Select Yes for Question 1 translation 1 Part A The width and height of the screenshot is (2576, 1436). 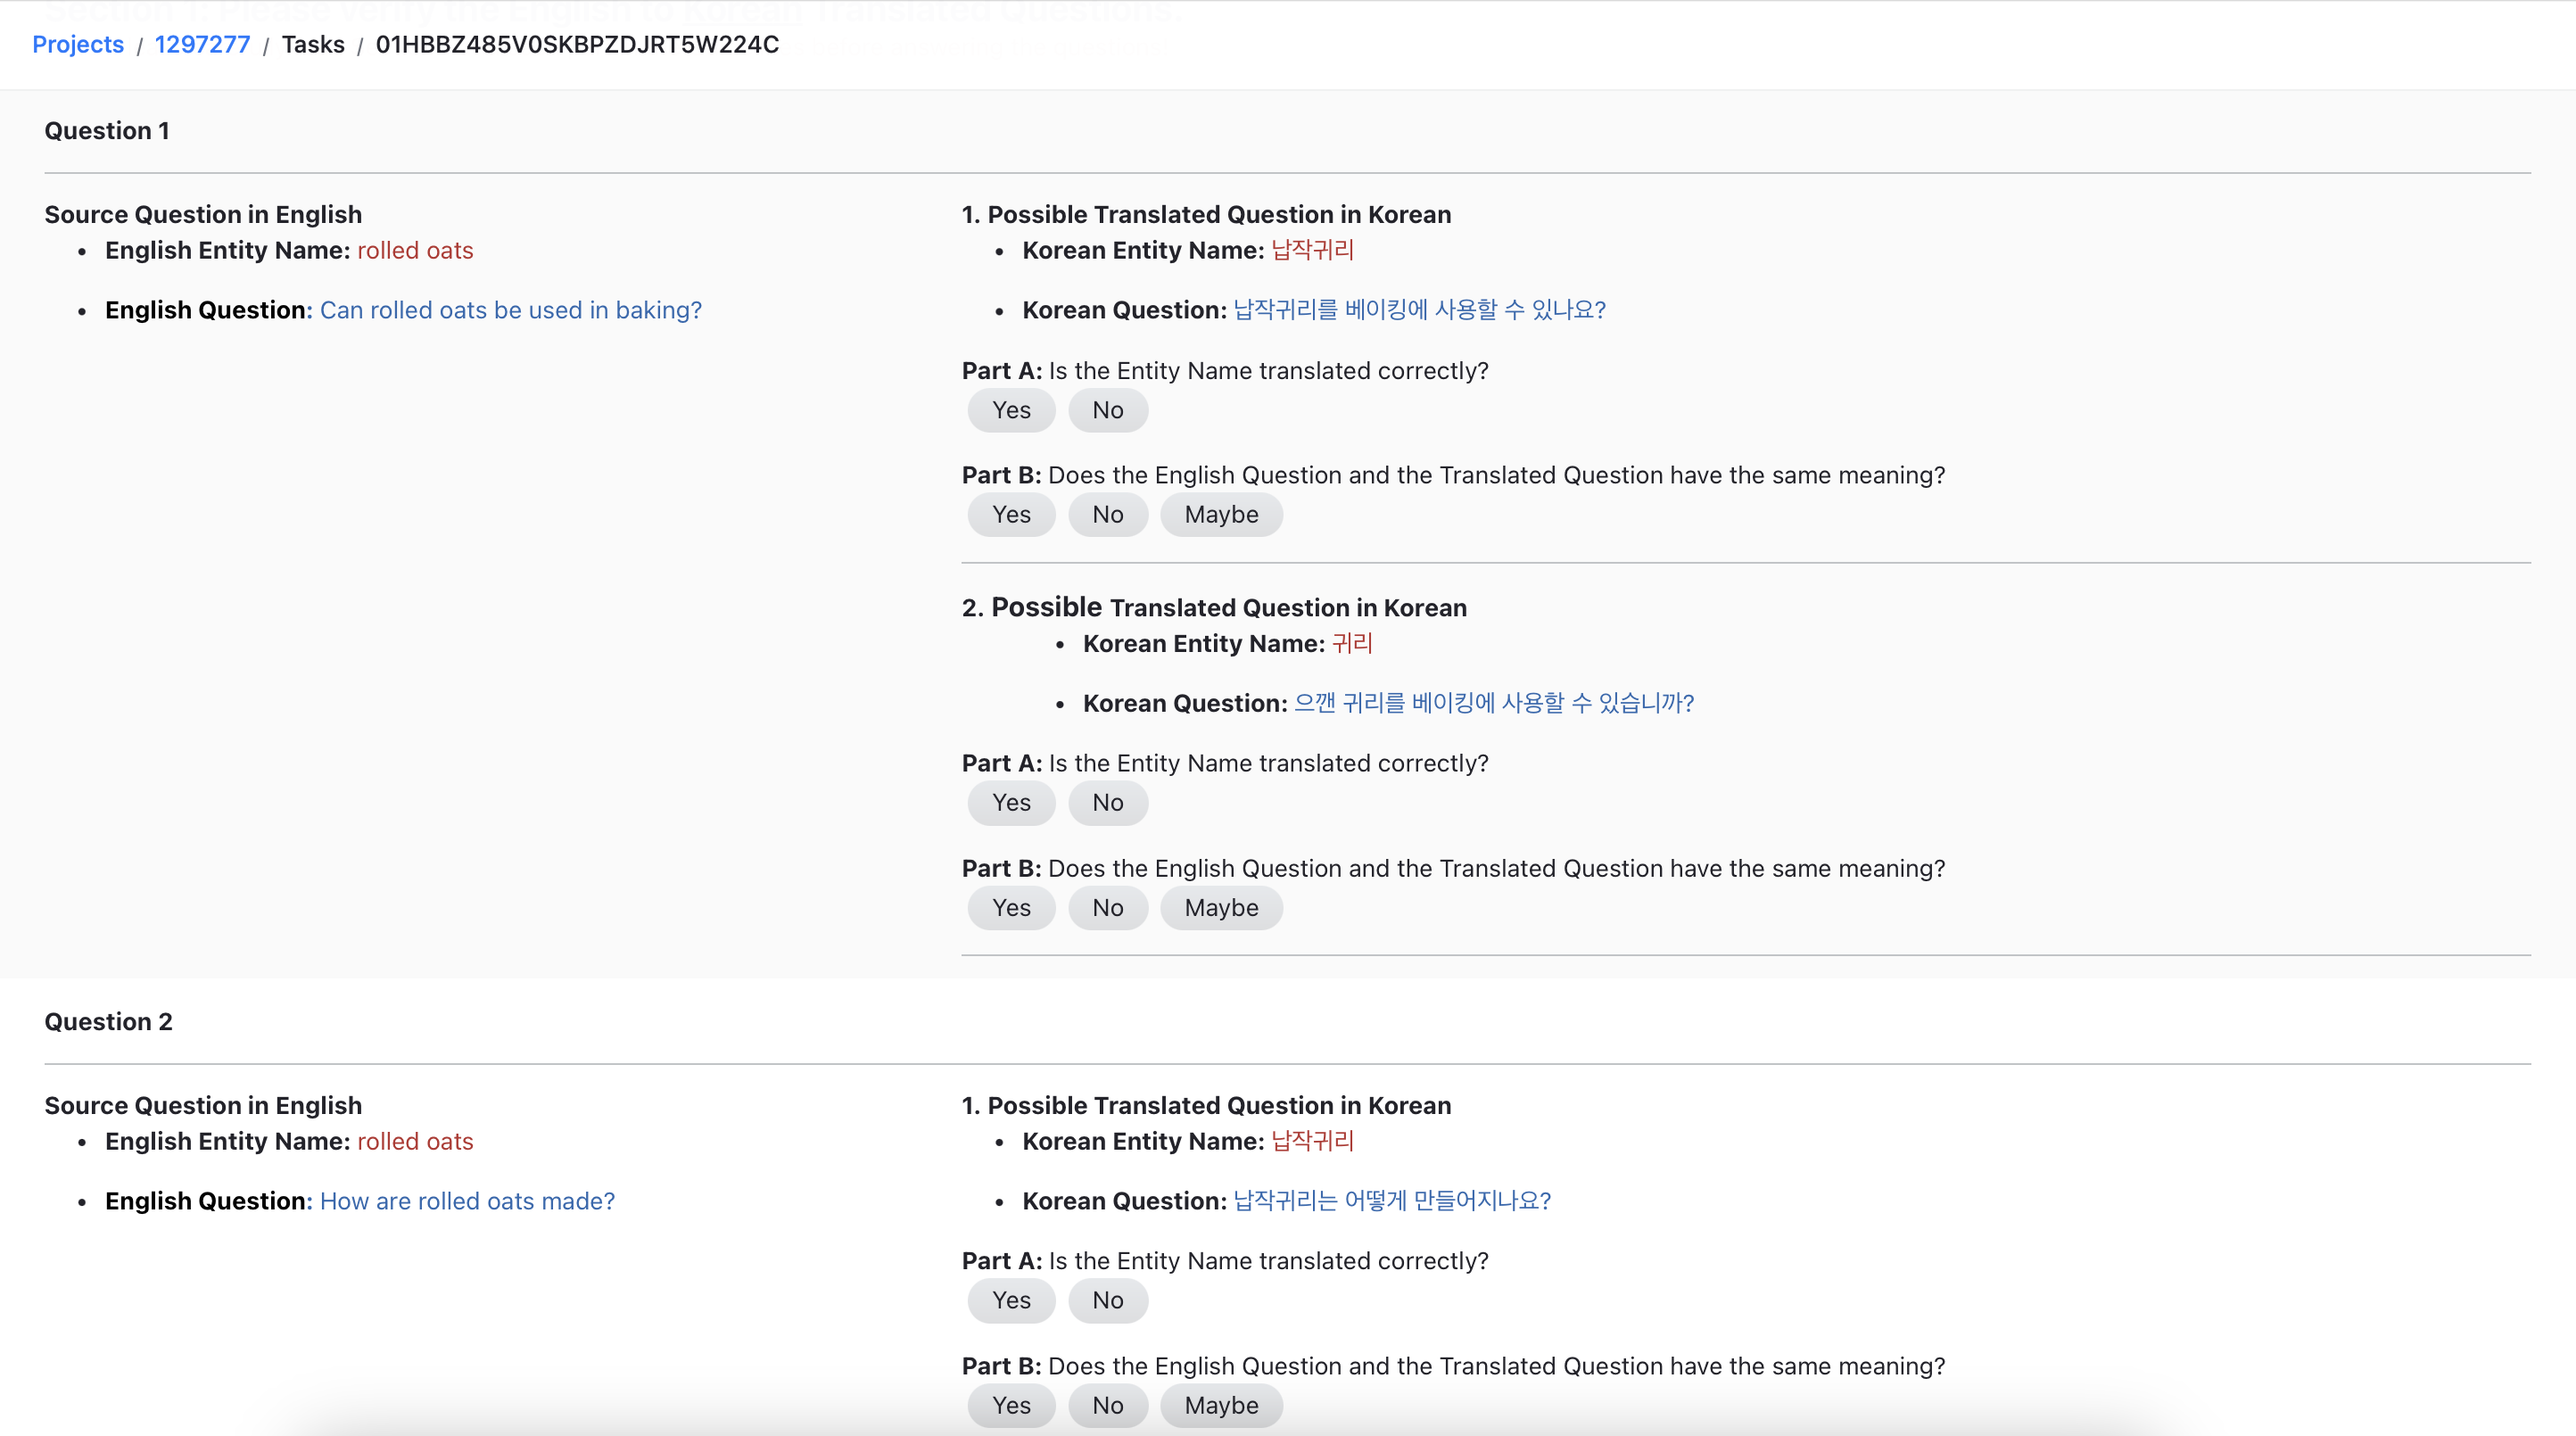tap(1011, 410)
